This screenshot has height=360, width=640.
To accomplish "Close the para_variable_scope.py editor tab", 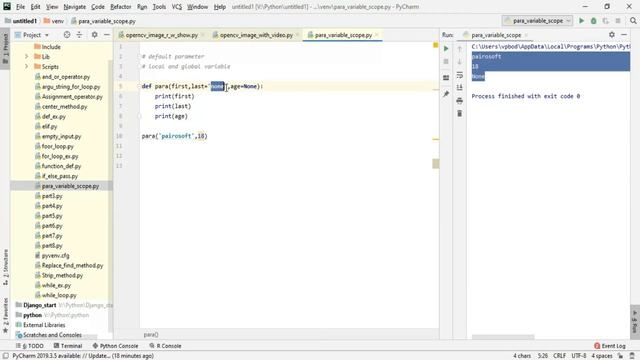I will tap(377, 35).
